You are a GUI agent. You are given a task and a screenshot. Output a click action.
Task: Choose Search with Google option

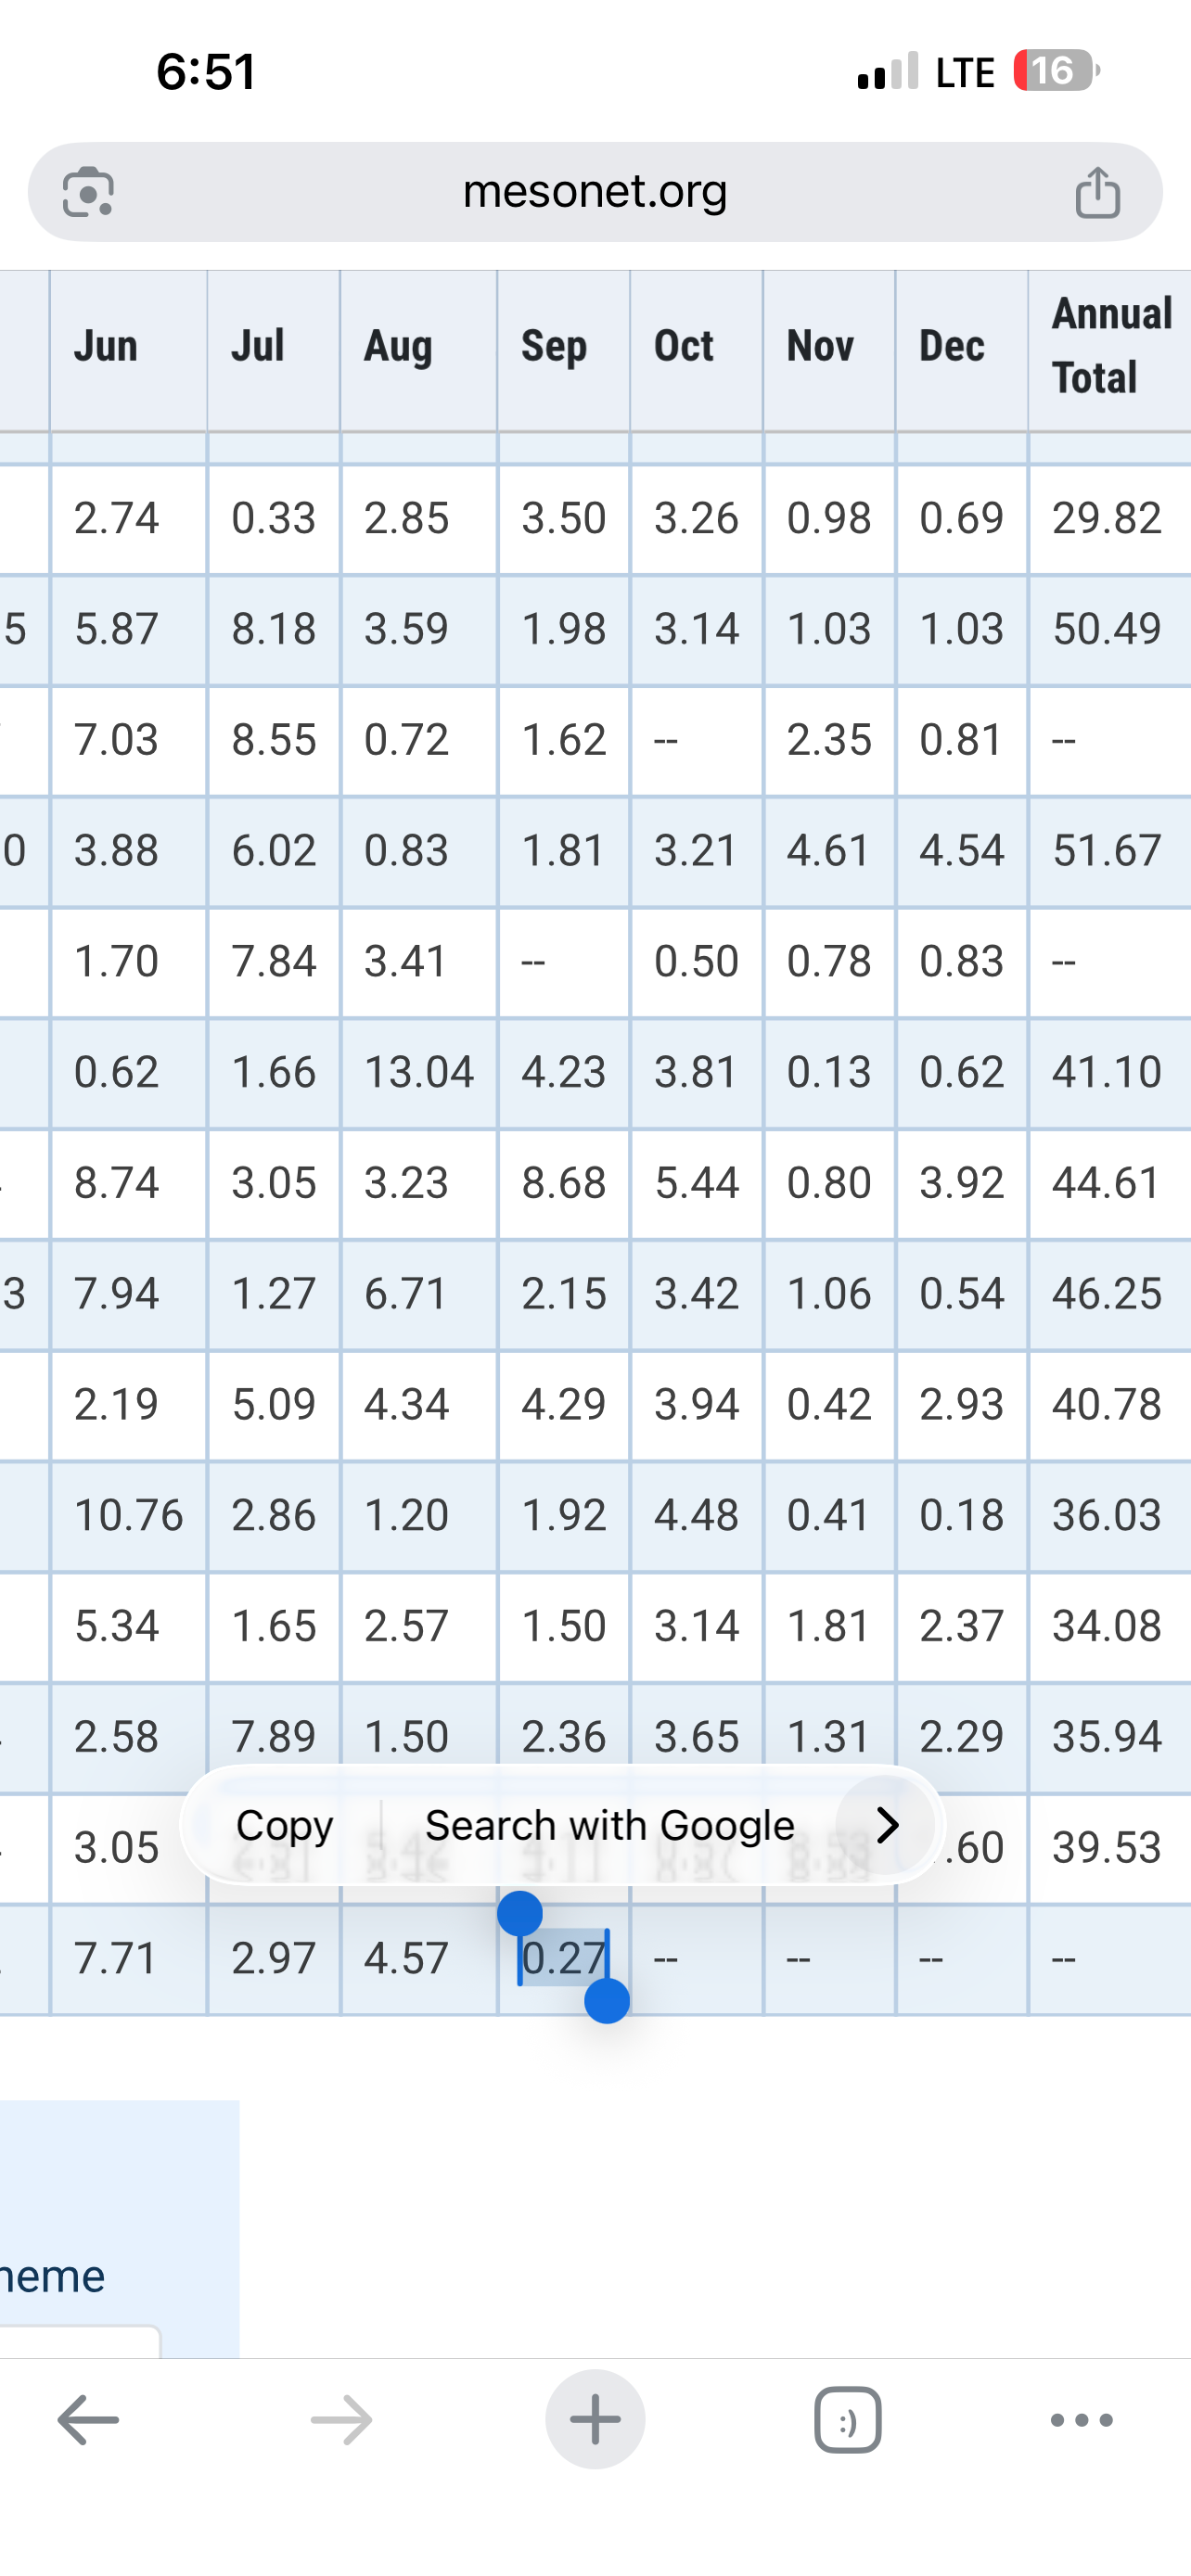(609, 1825)
